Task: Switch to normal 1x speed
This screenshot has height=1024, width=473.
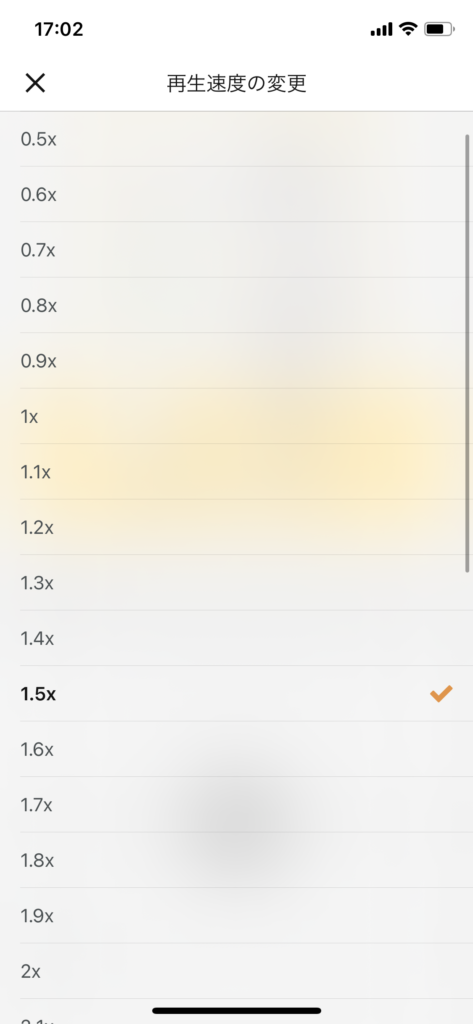Action: tap(236, 417)
